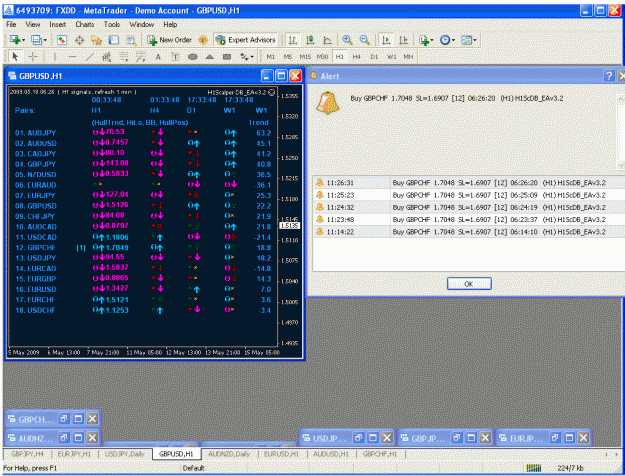Click the New Order button
625x476 pixels.
(170, 40)
